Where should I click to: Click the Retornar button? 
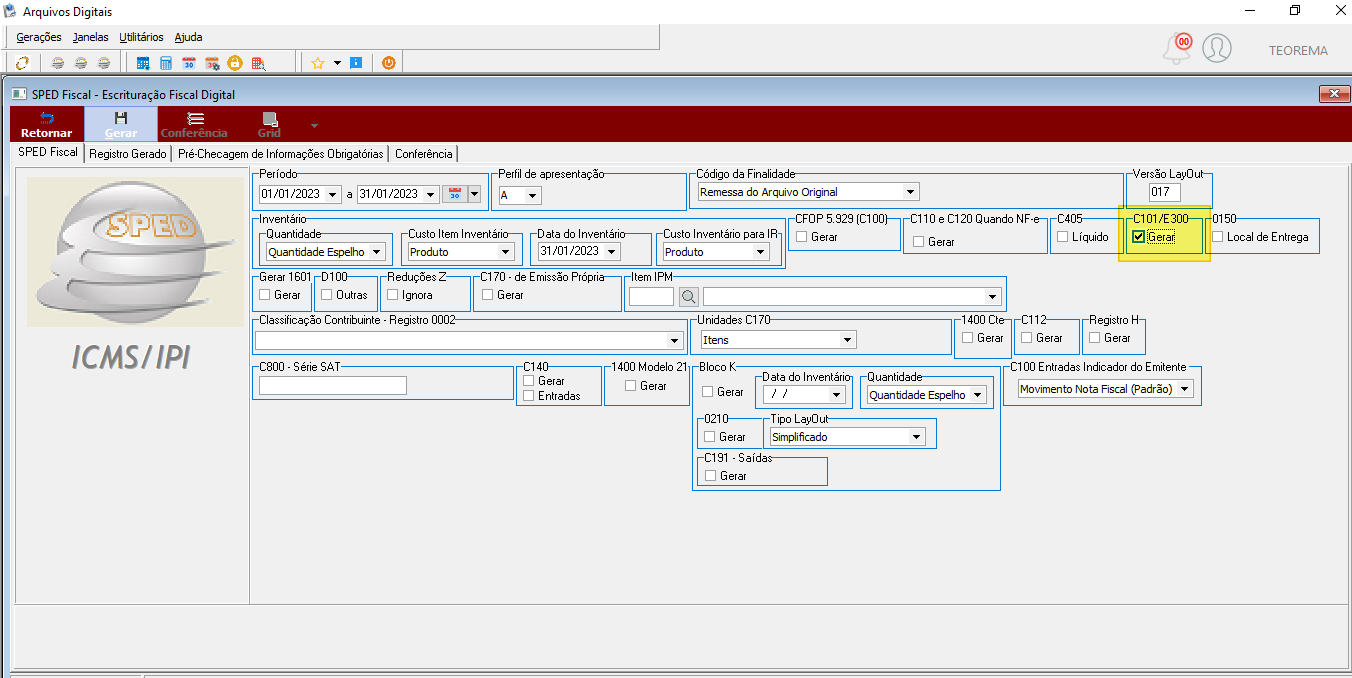[x=46, y=124]
